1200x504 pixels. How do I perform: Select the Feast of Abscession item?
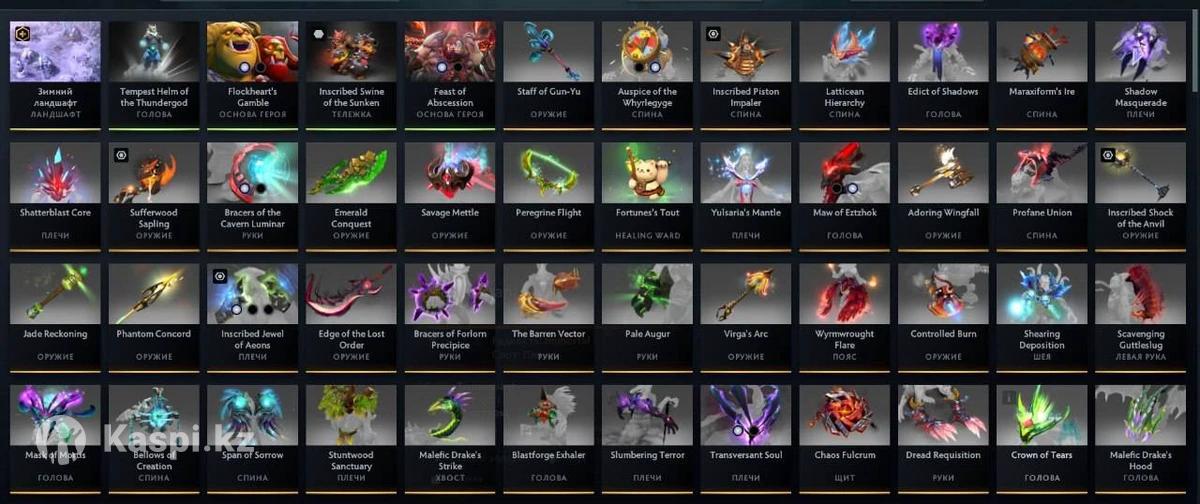coord(450,71)
